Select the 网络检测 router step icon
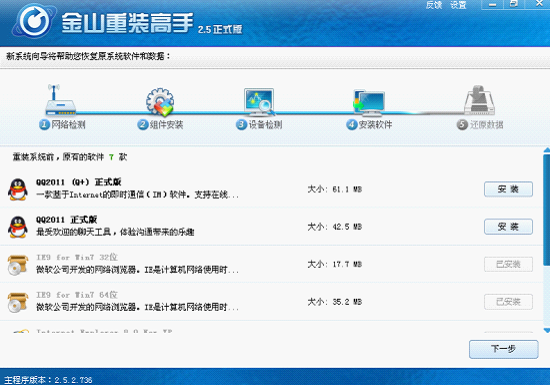Viewport: 550px width, 385px height. click(x=60, y=100)
